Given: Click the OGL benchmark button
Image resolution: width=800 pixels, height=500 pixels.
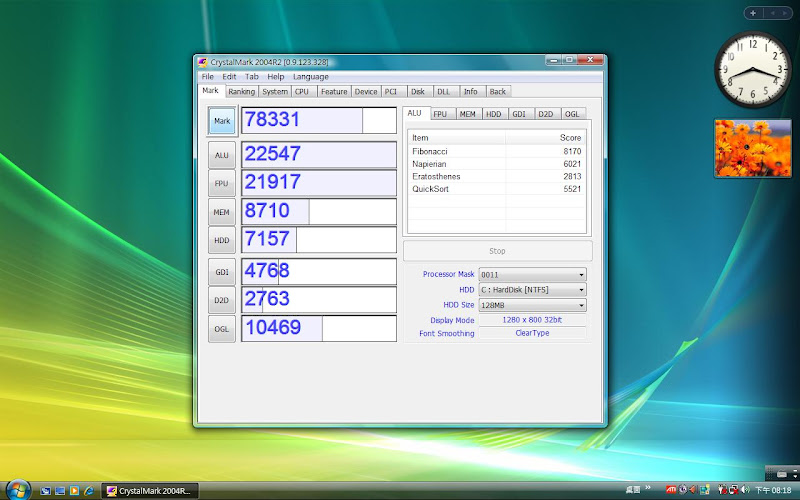Looking at the screenshot, I should [221, 329].
